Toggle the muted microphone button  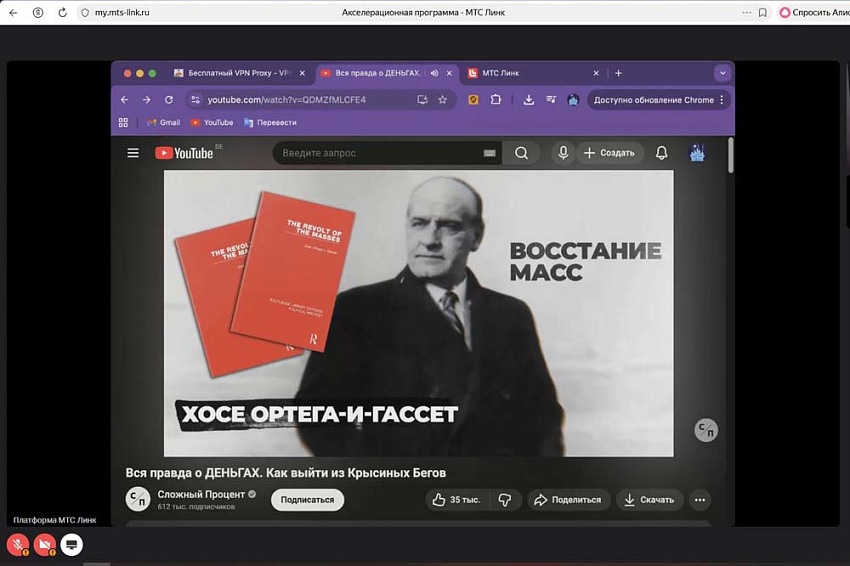pyautogui.click(x=17, y=545)
